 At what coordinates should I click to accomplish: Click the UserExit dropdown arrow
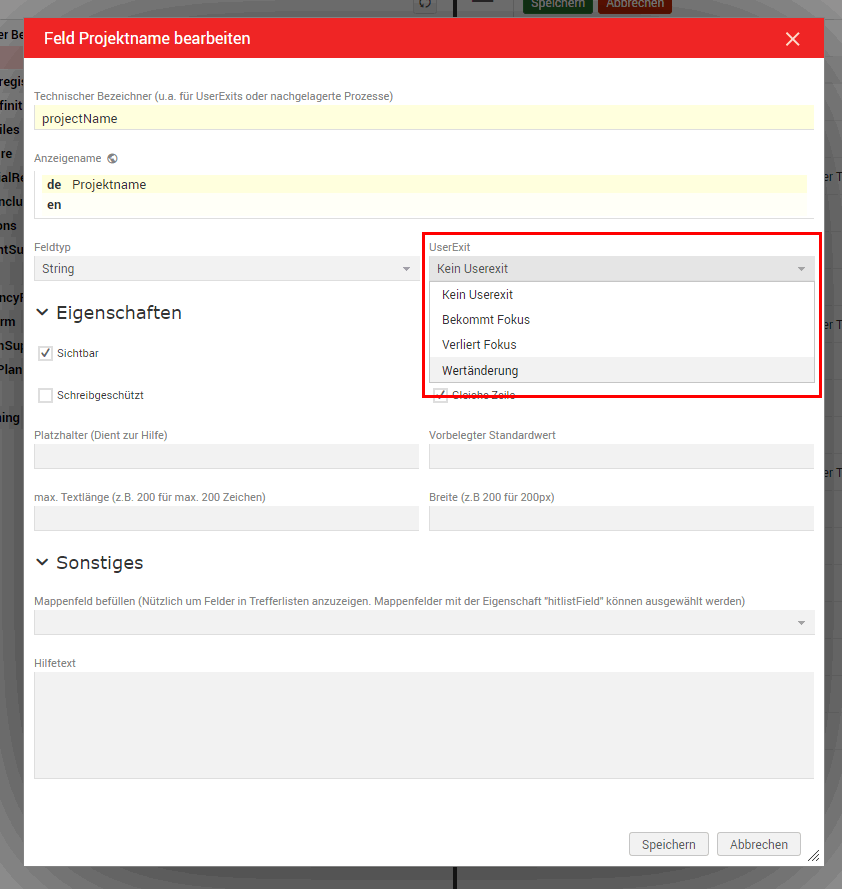click(x=801, y=269)
